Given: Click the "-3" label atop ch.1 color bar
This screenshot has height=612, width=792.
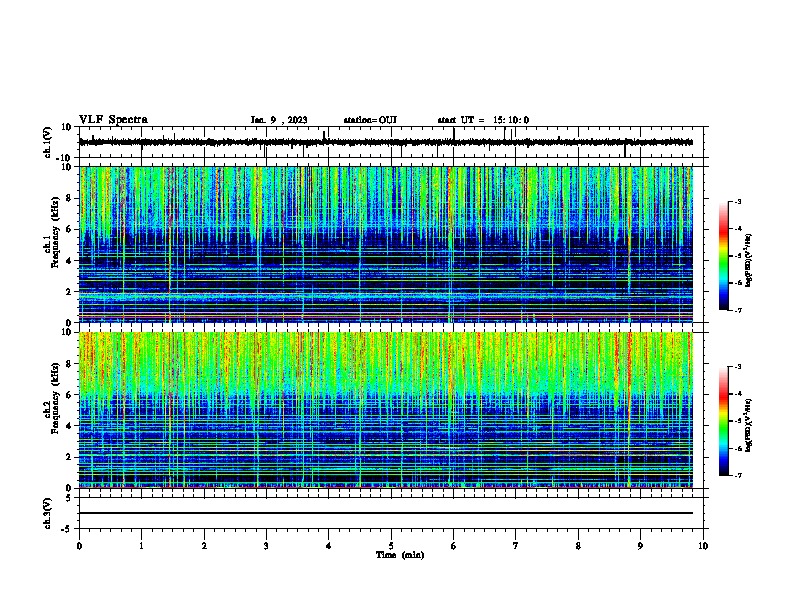Looking at the screenshot, I should point(737,201).
